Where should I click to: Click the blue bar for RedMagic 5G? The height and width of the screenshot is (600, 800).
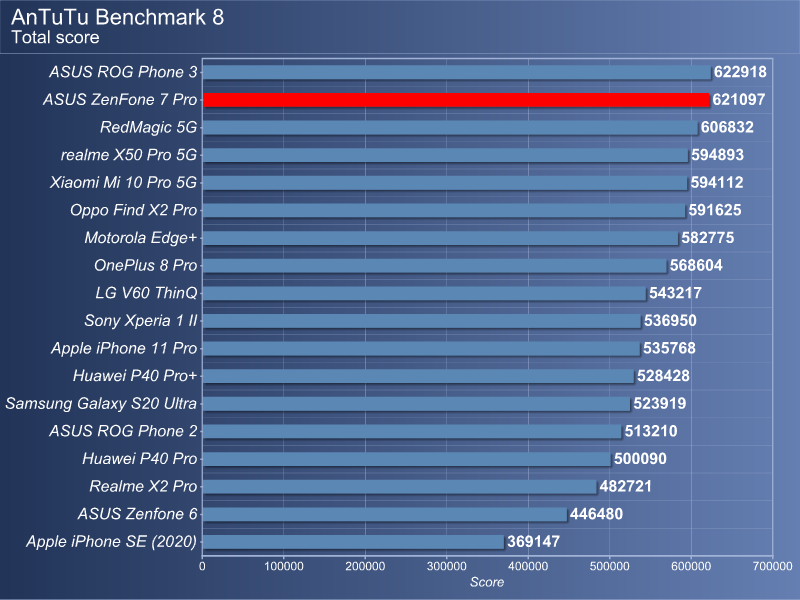pos(450,128)
